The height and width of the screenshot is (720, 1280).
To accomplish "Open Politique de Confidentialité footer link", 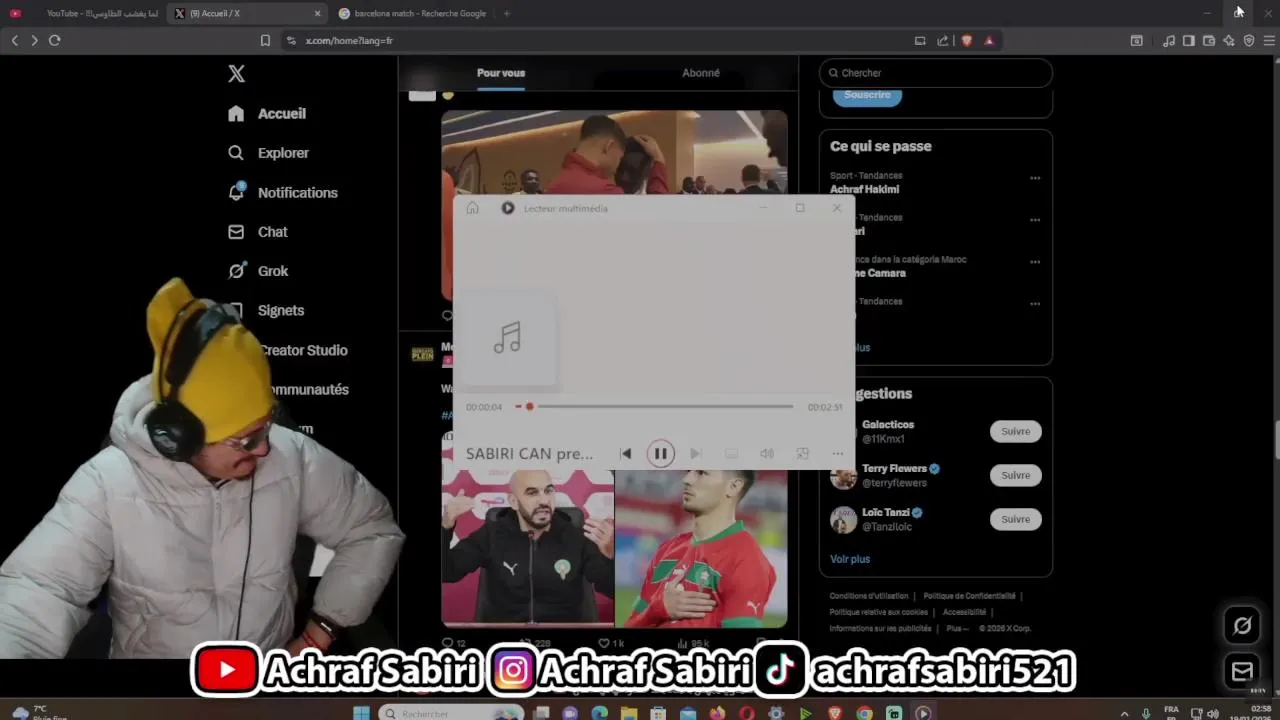I will tap(969, 596).
